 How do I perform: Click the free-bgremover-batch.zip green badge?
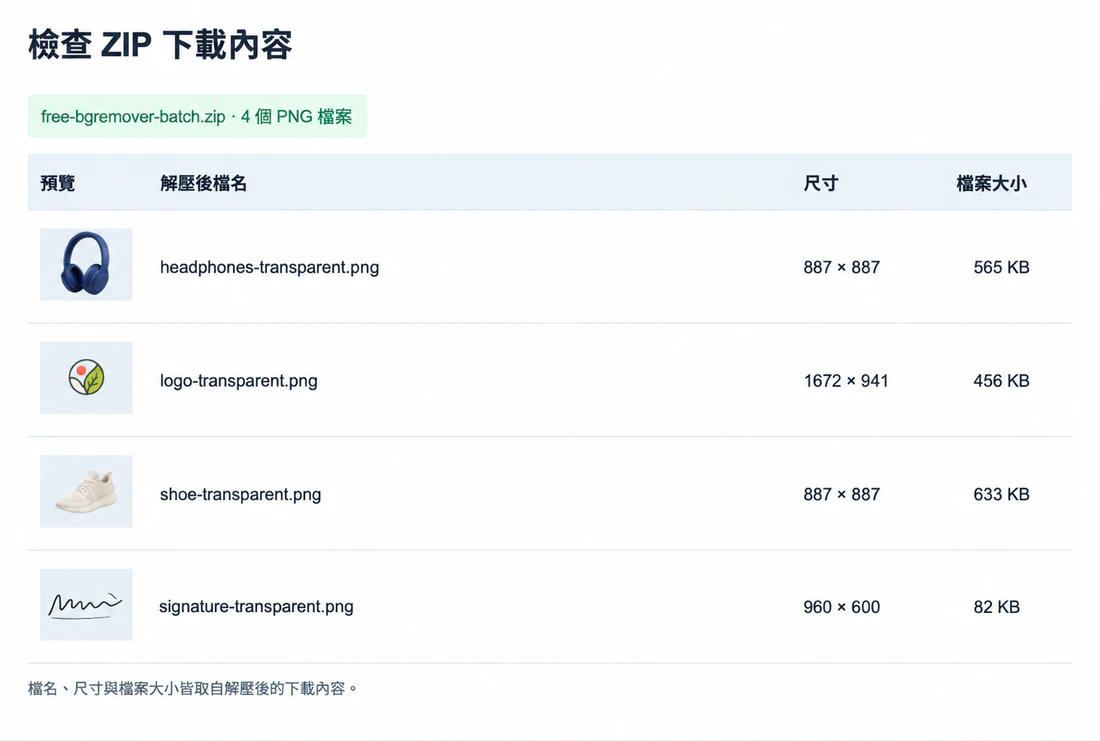tap(197, 116)
